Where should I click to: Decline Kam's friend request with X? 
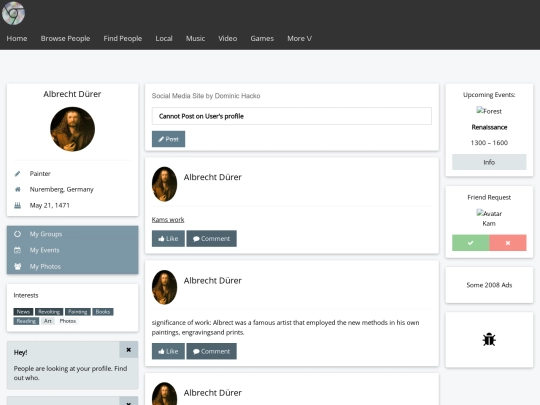coord(508,243)
